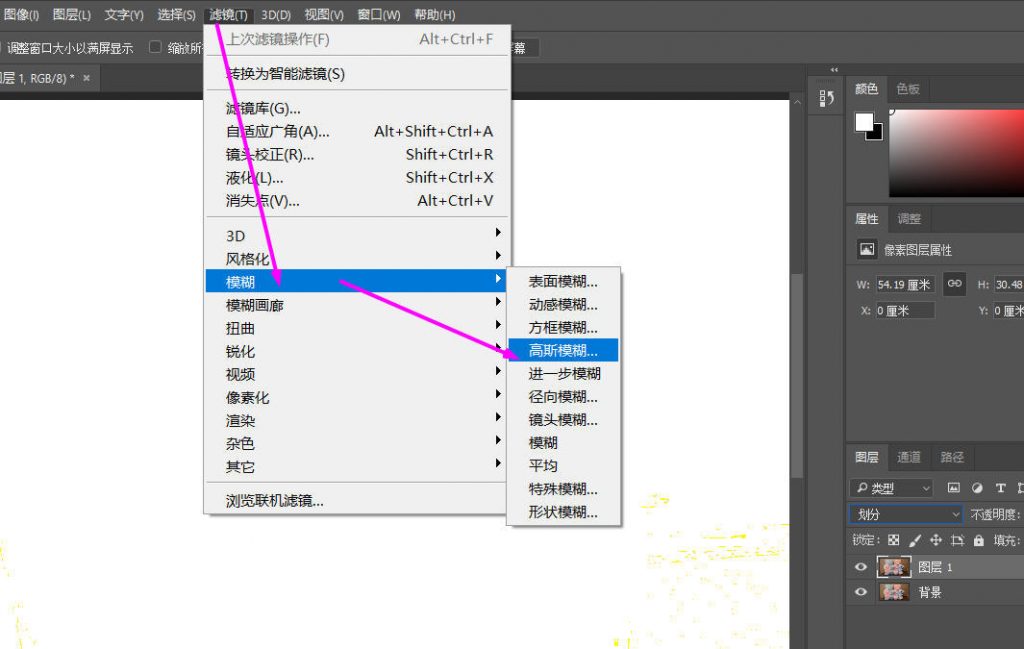Switch to the 通道 tab

point(908,457)
